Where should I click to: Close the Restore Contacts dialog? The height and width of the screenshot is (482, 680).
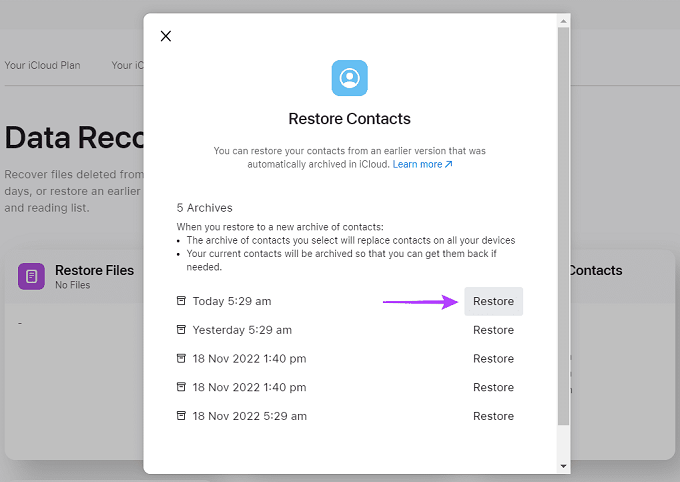coord(166,36)
